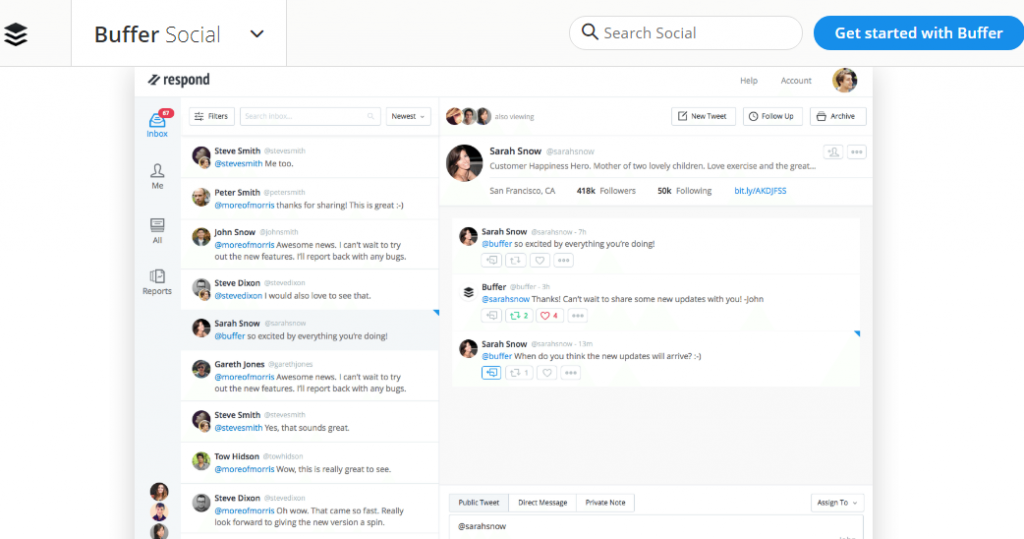Click 418k Followers count
This screenshot has height=539, width=1024.
(605, 191)
